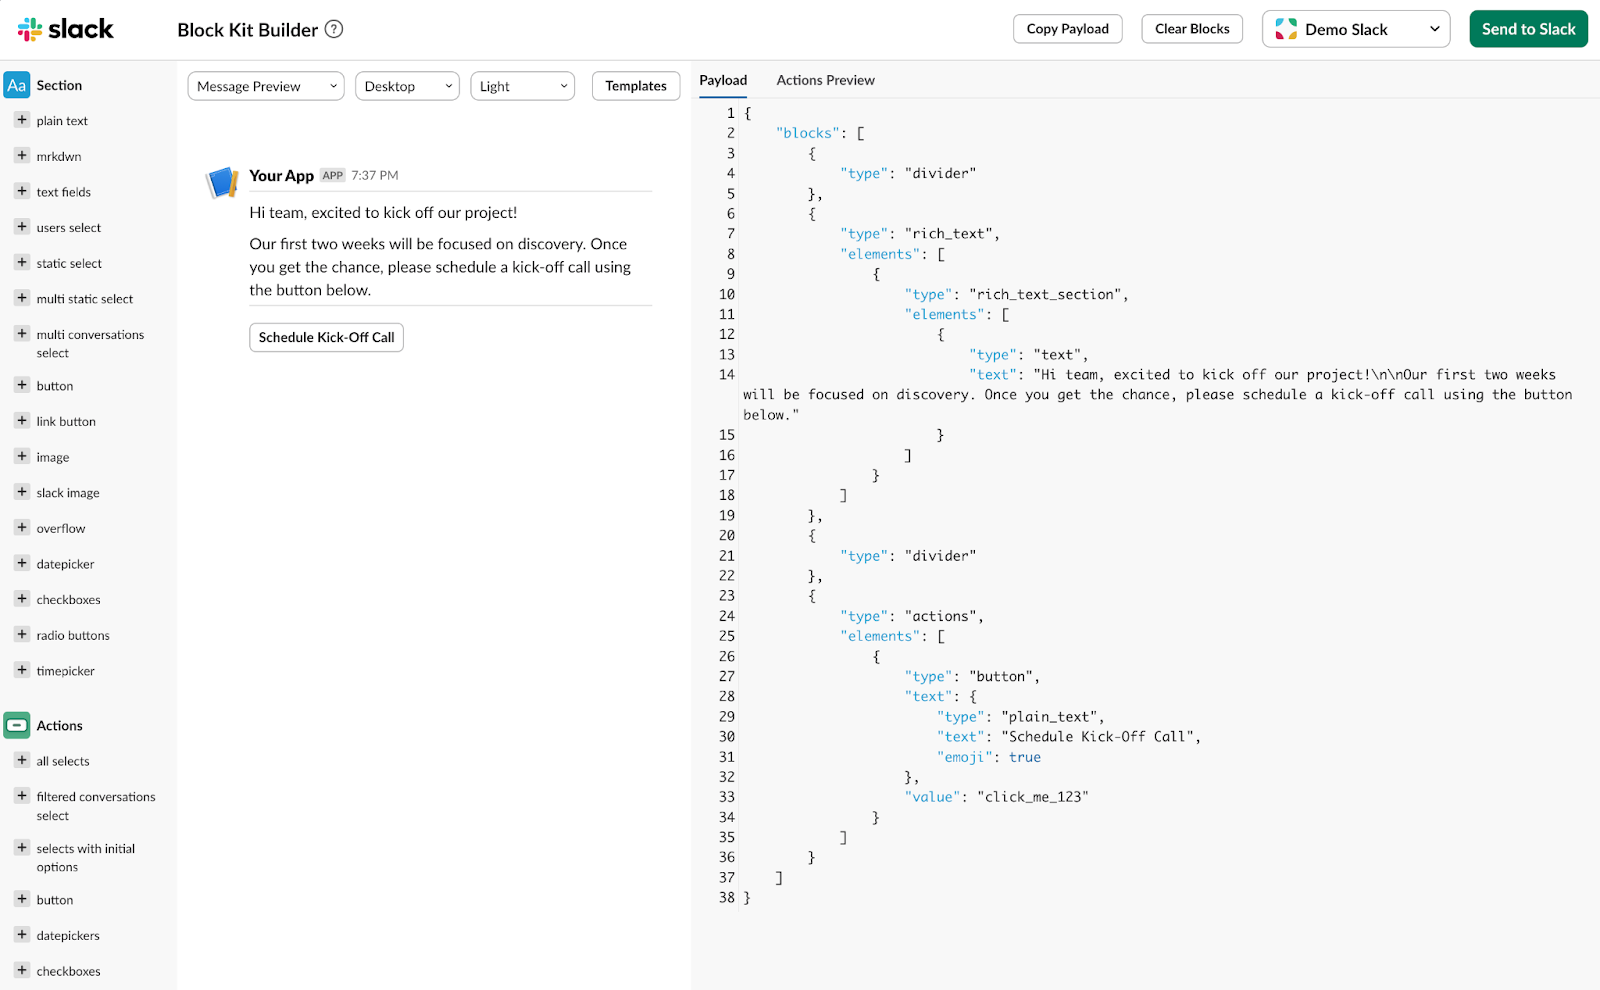Add multi conversations select block
This screenshot has width=1600, height=990.
22,334
